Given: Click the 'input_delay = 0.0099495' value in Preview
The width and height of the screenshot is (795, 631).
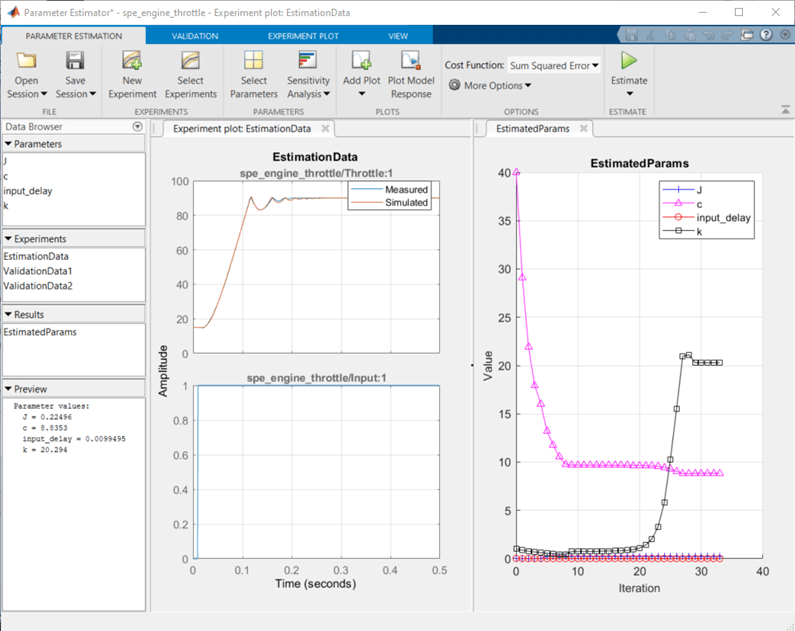Looking at the screenshot, I should point(74,439).
